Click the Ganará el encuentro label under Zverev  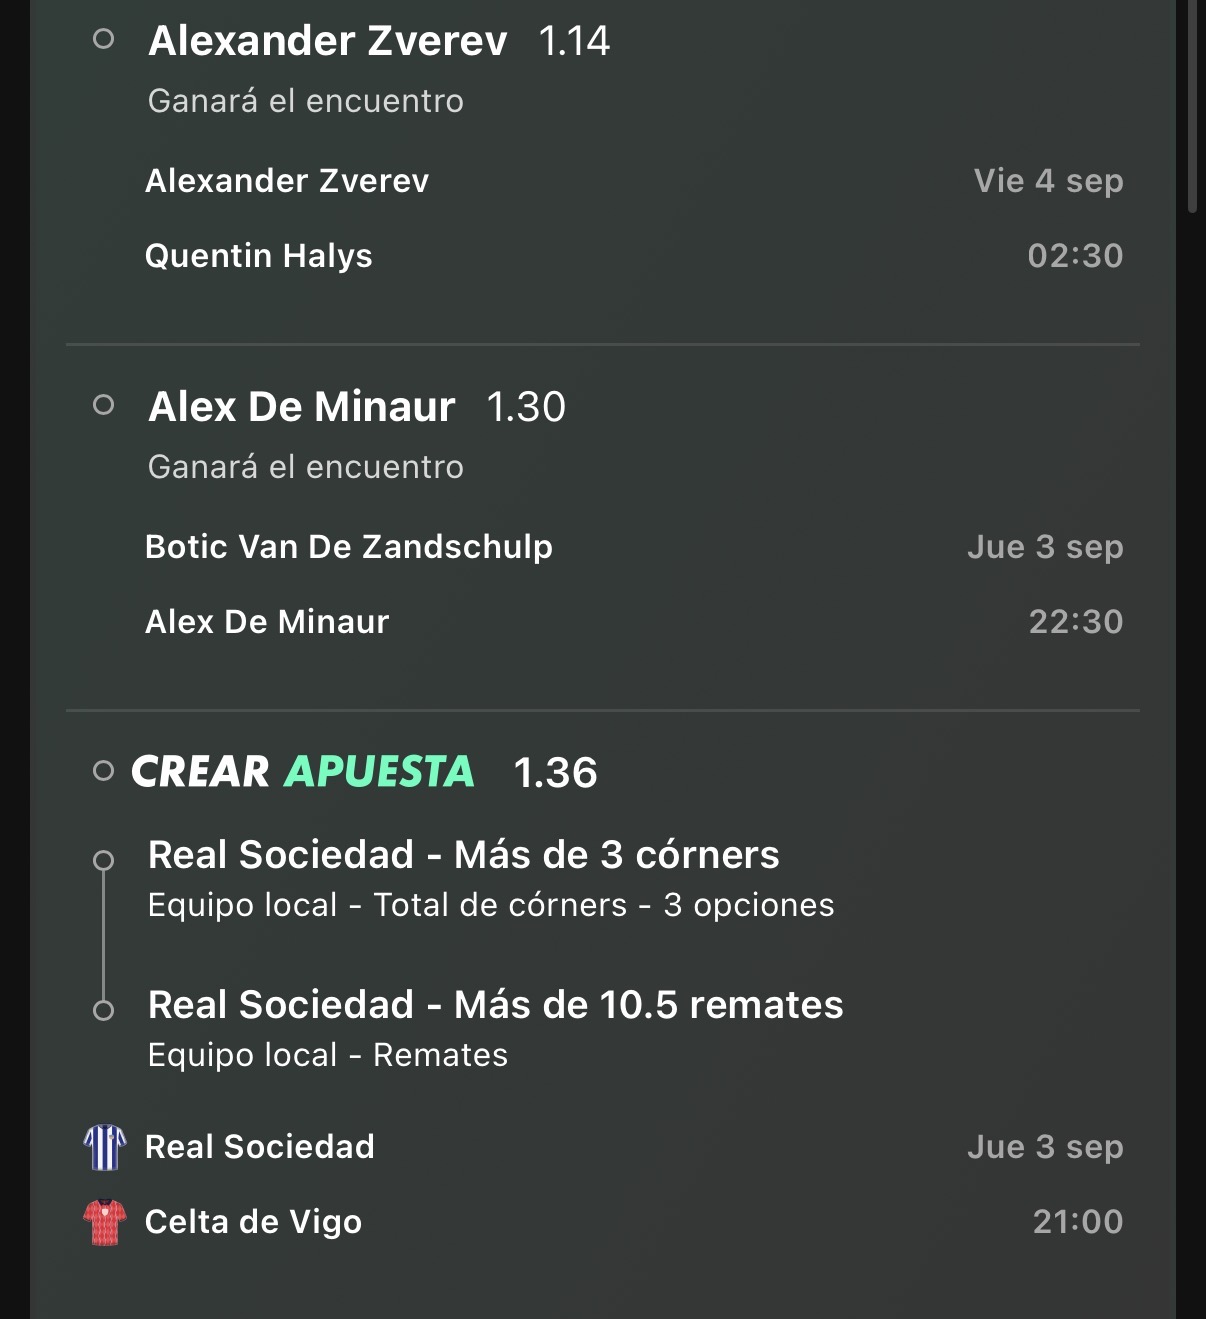[x=306, y=101]
